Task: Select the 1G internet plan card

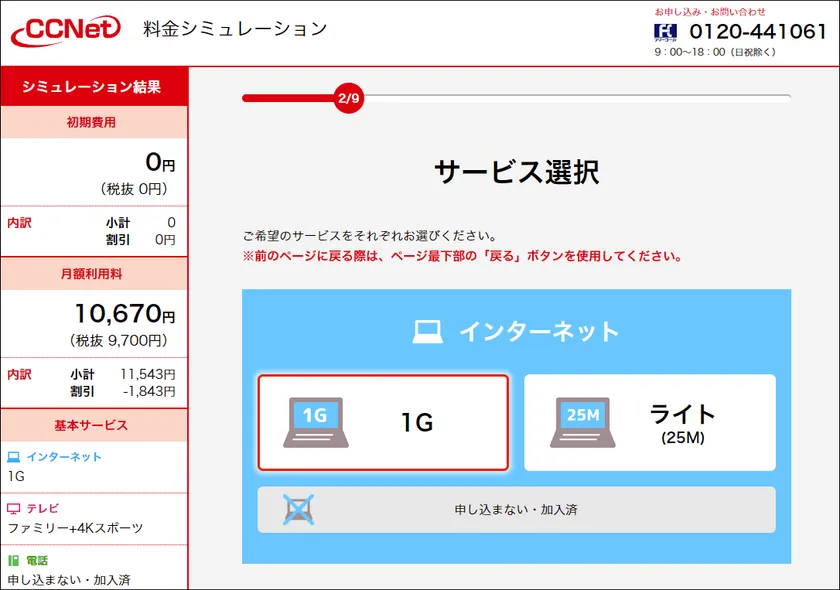Action: [x=383, y=422]
